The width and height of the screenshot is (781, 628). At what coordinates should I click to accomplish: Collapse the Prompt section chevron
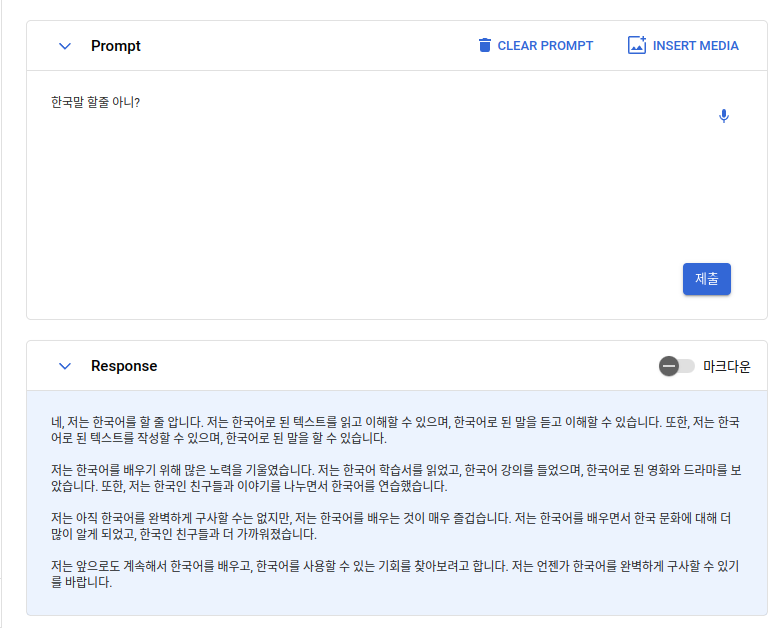click(x=65, y=46)
